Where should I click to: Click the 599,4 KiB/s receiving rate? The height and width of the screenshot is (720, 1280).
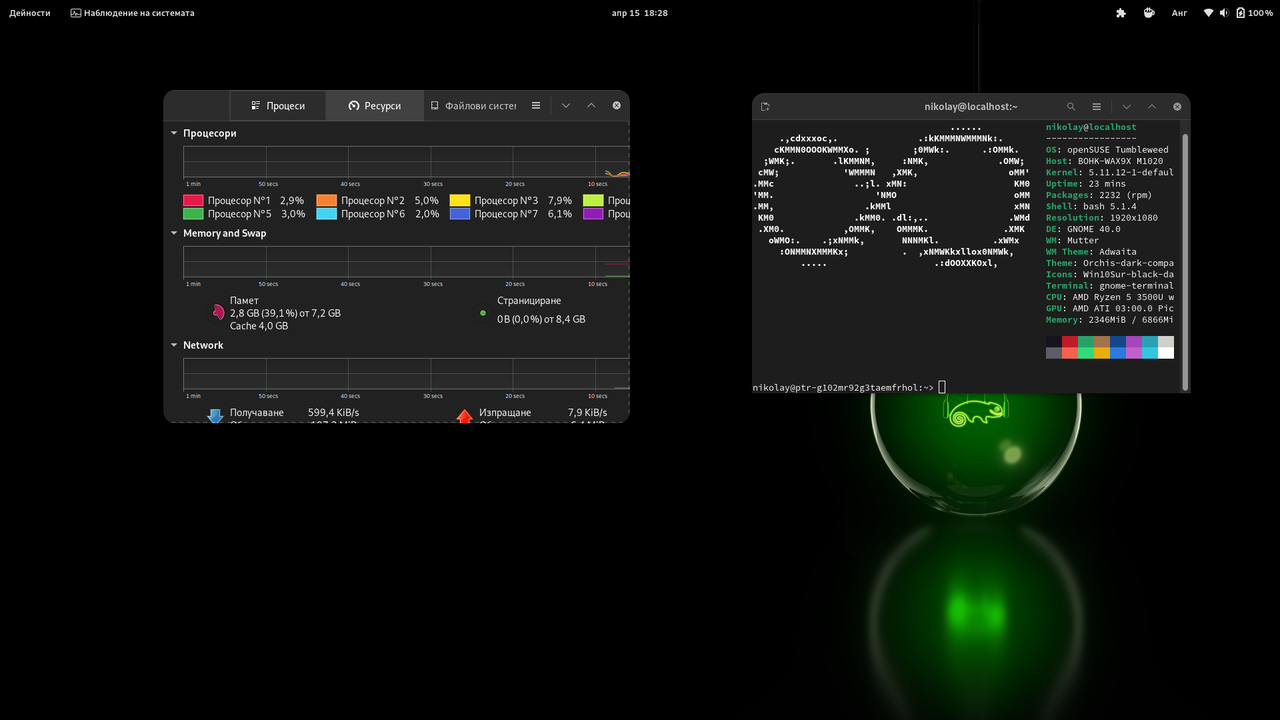(x=333, y=413)
